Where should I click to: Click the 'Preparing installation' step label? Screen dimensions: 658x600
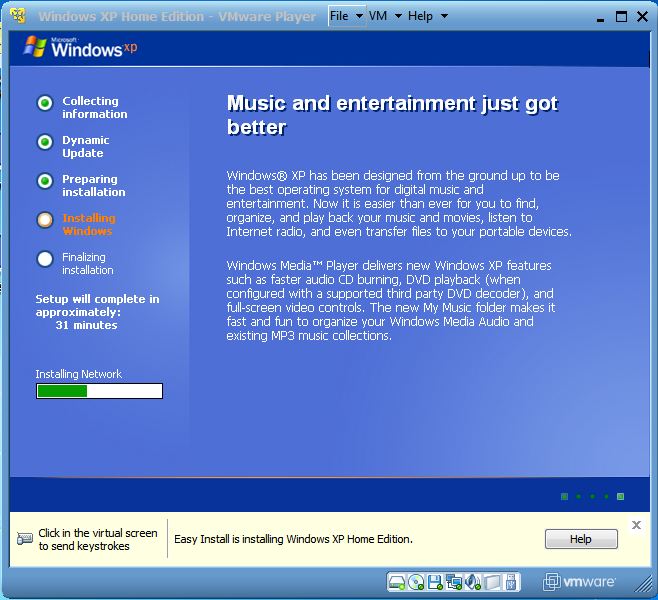pos(94,185)
